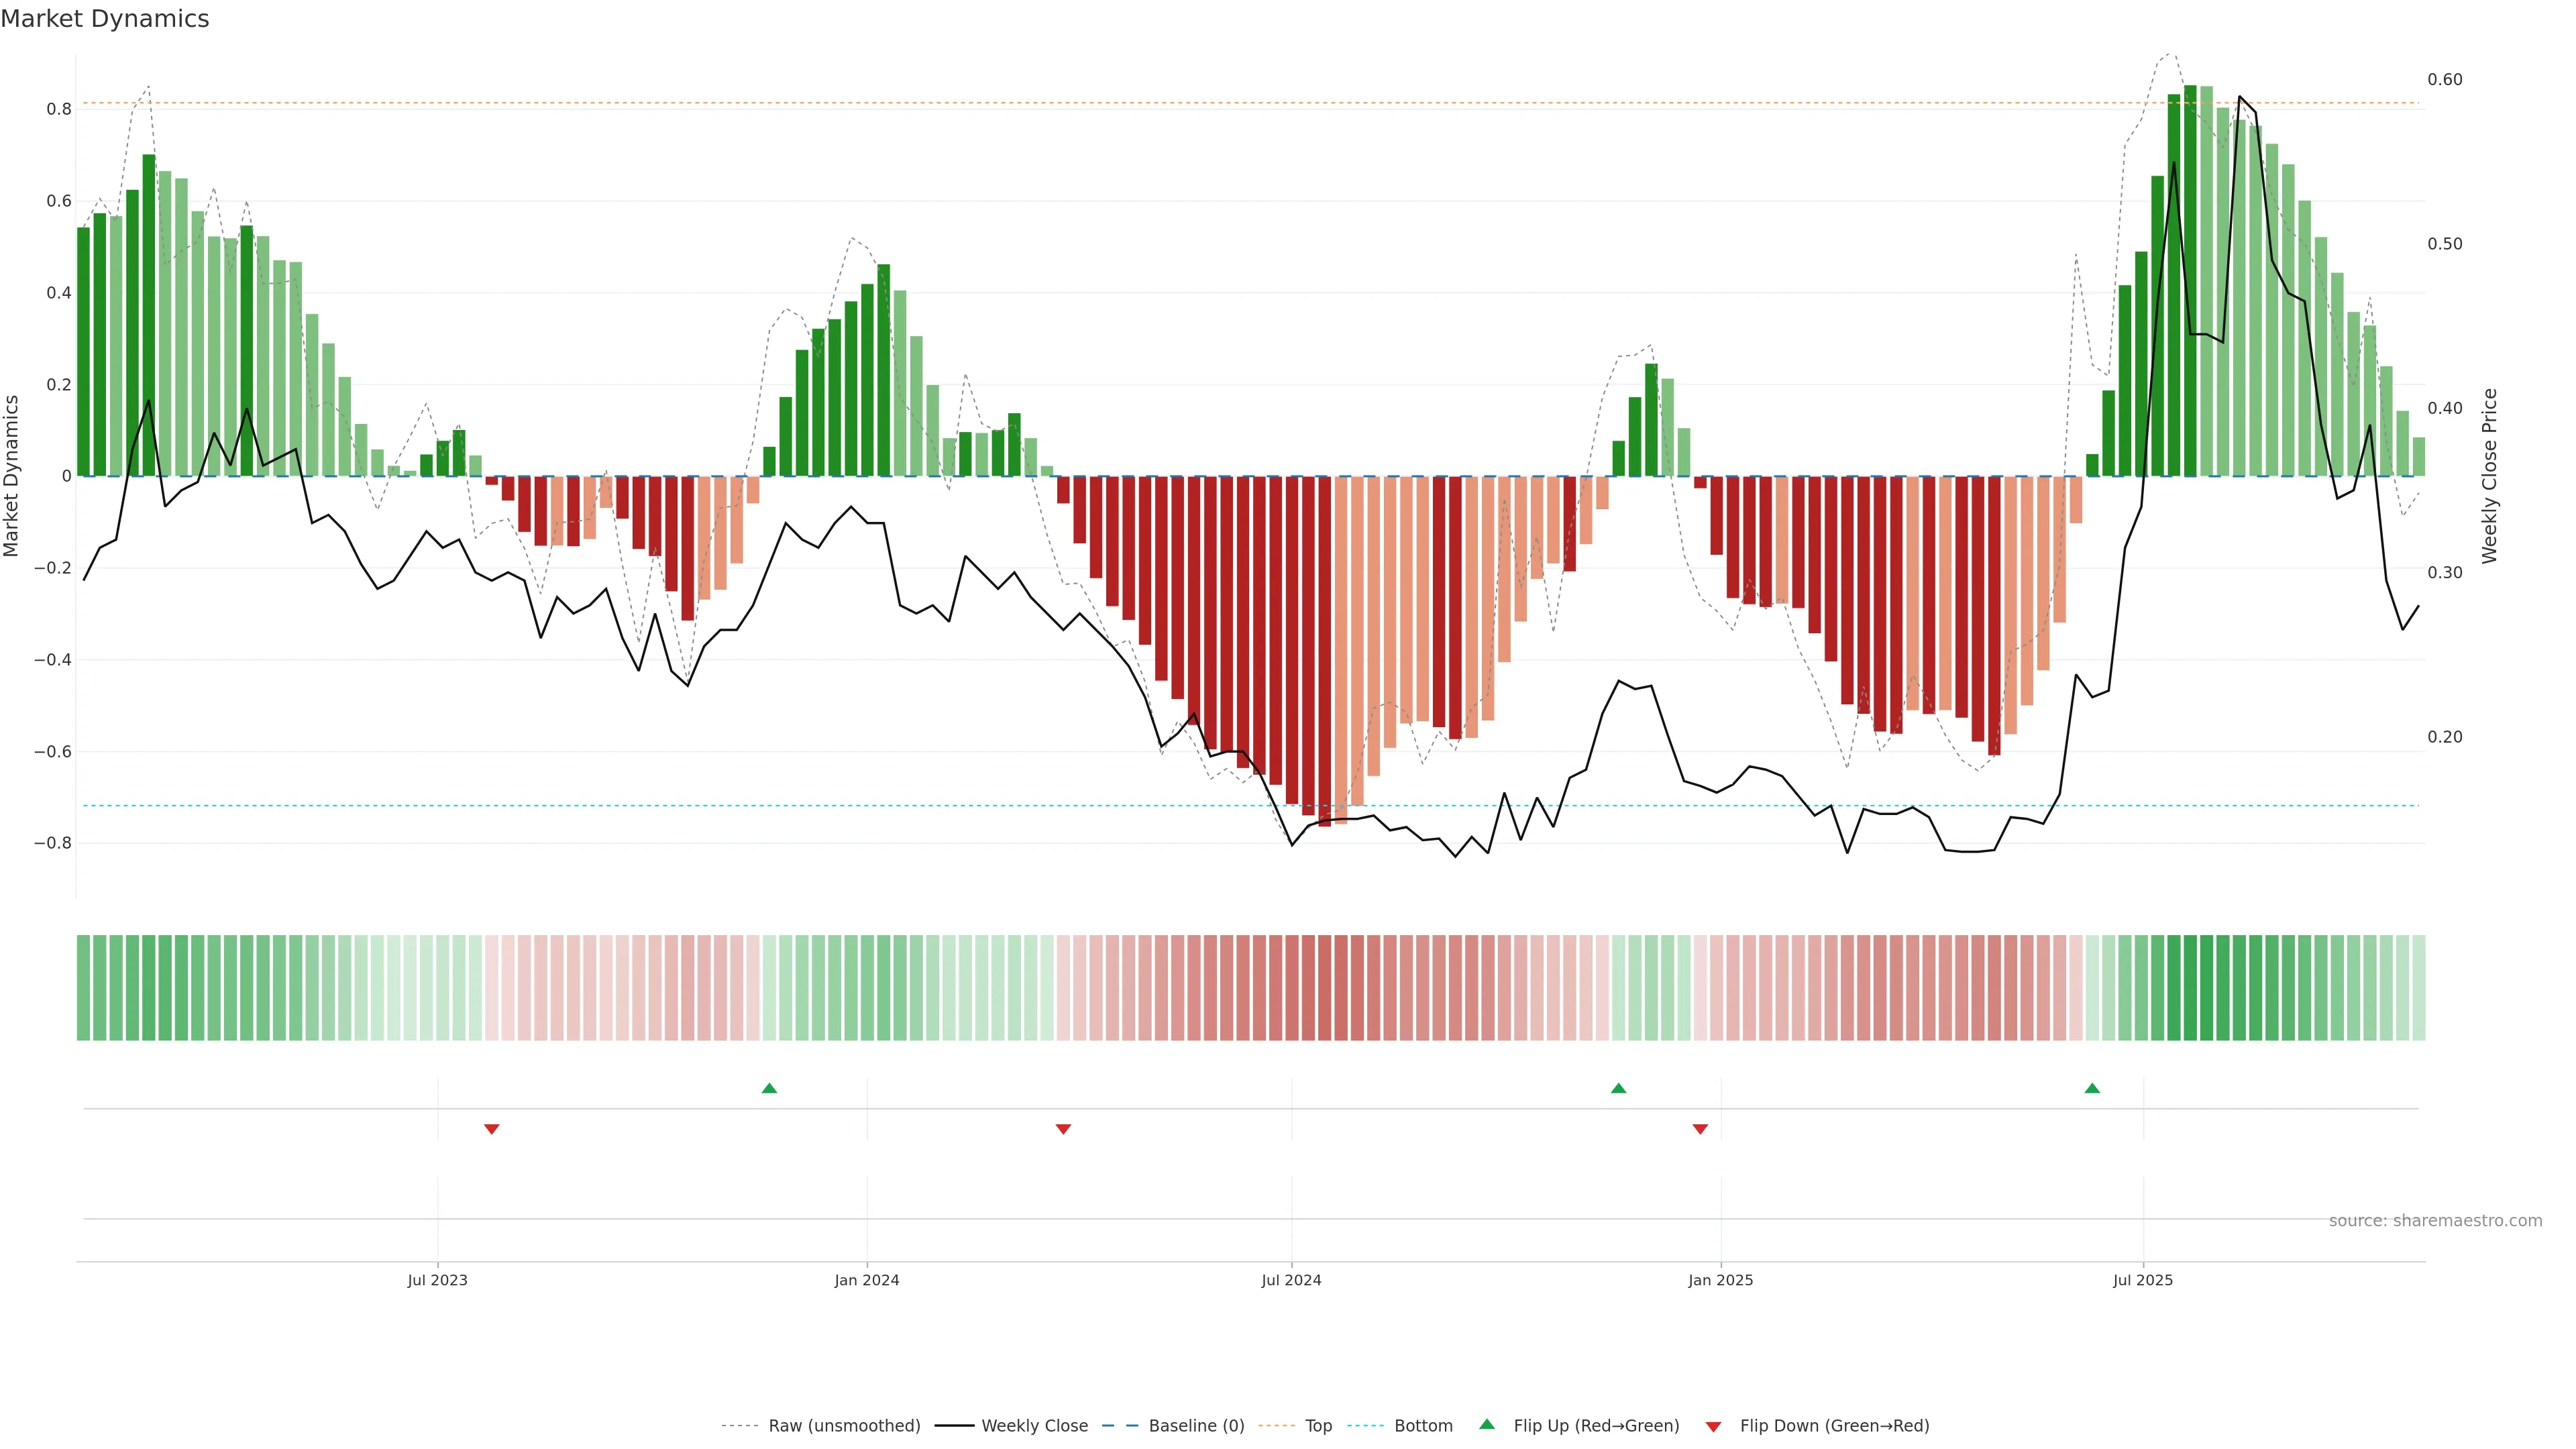Click the Jul 2024 axis label
2576x1449 pixels.
[x=1291, y=1280]
